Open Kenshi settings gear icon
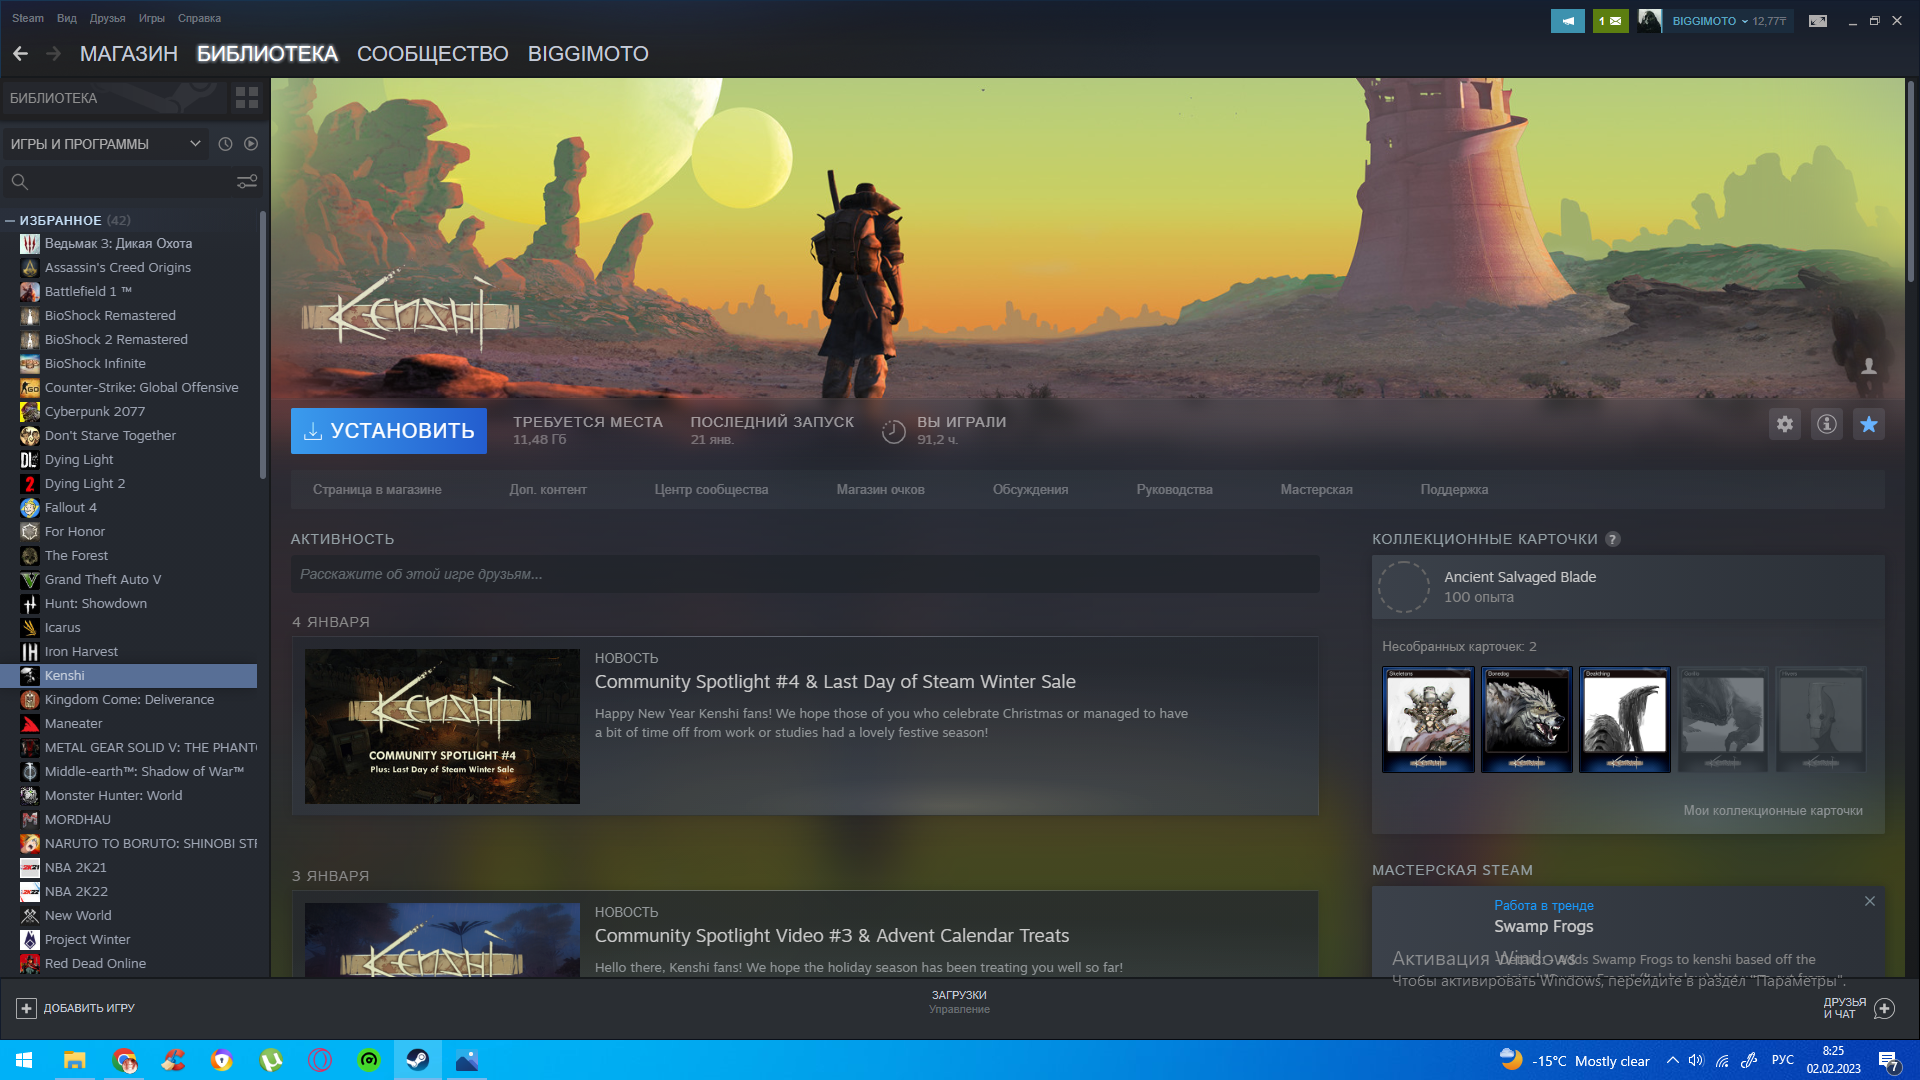The image size is (1920, 1080). coord(1784,424)
